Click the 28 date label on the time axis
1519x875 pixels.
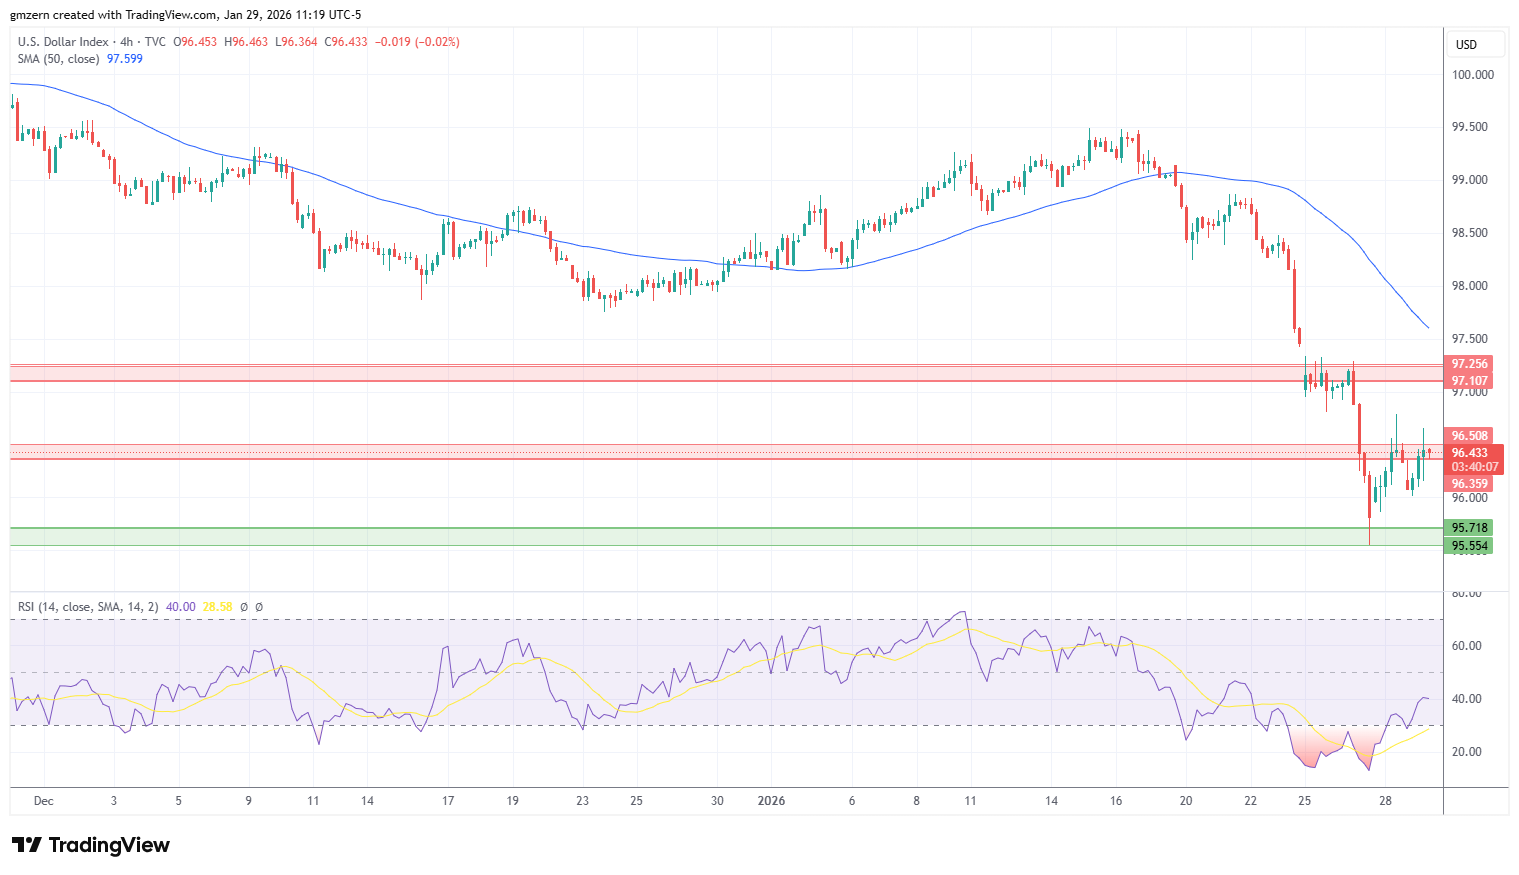(1385, 801)
